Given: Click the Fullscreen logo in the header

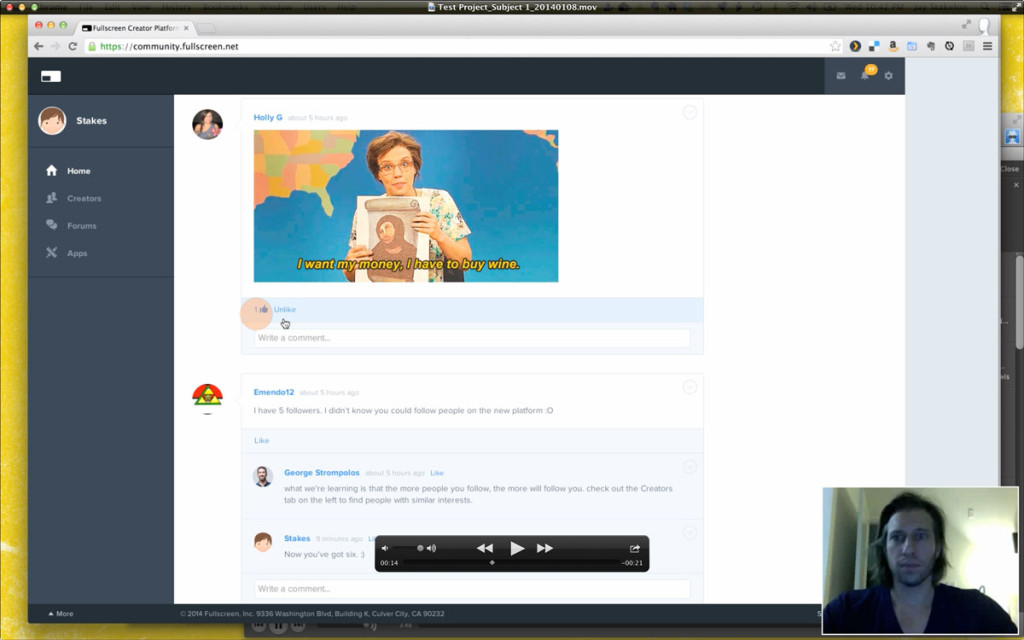Looking at the screenshot, I should click(x=51, y=76).
